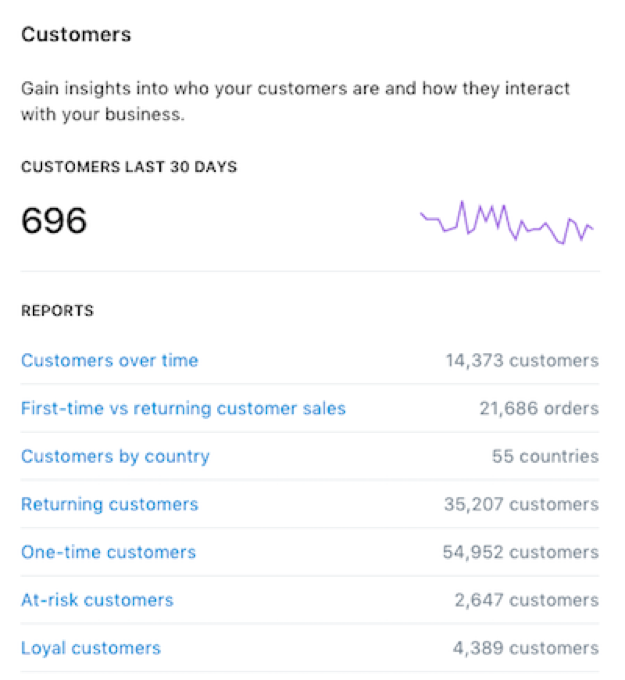Click the 14,373 customers value

pos(522,361)
